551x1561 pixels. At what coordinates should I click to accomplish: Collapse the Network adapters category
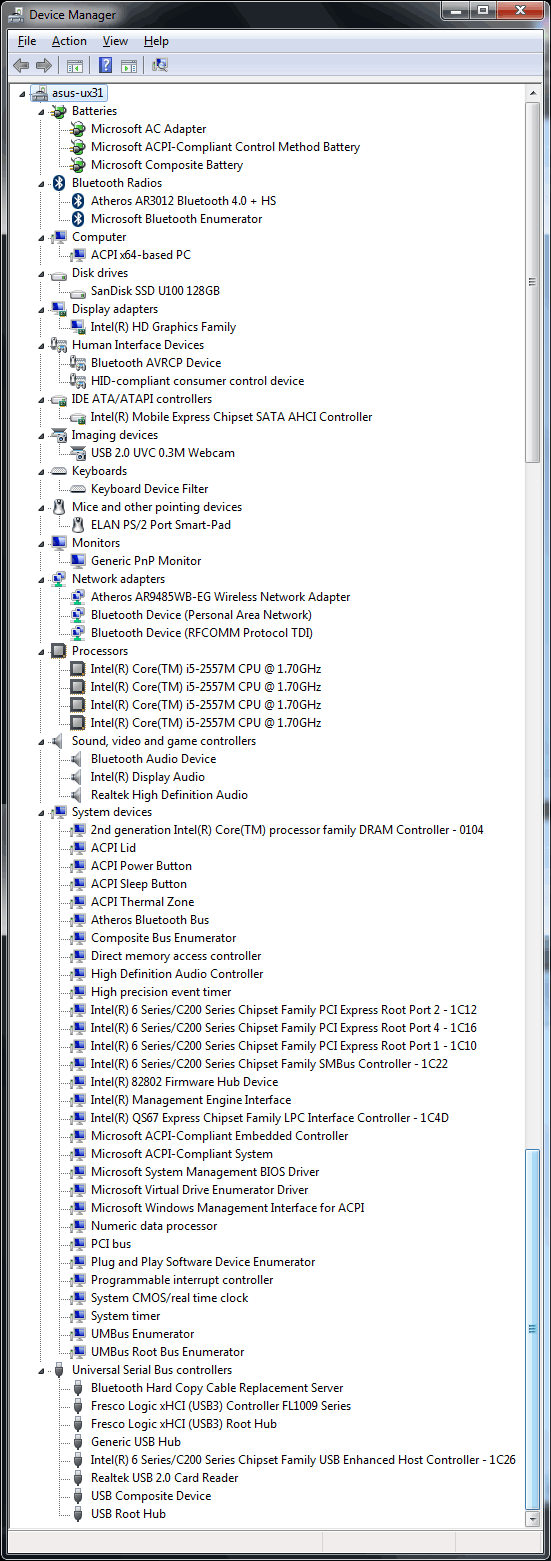point(42,580)
